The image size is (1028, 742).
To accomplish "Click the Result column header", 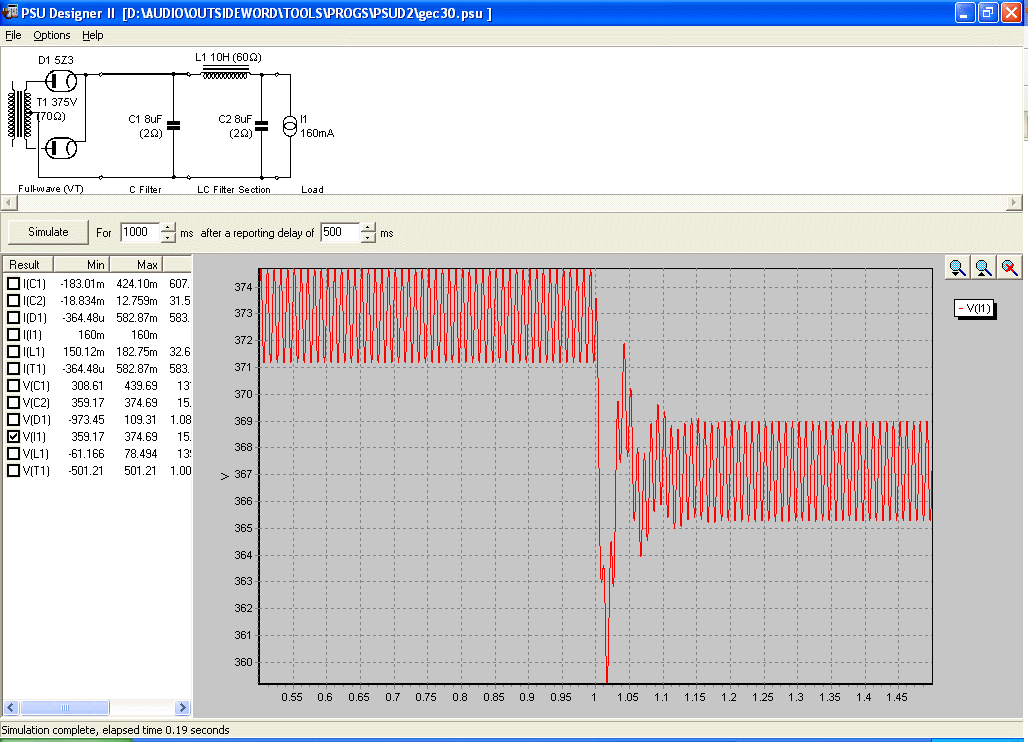I will (28, 265).
